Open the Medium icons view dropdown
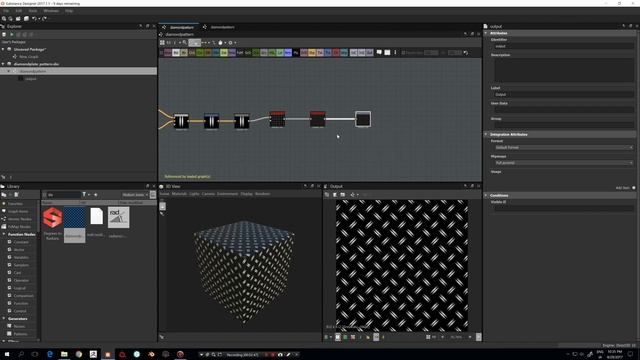 (135, 195)
